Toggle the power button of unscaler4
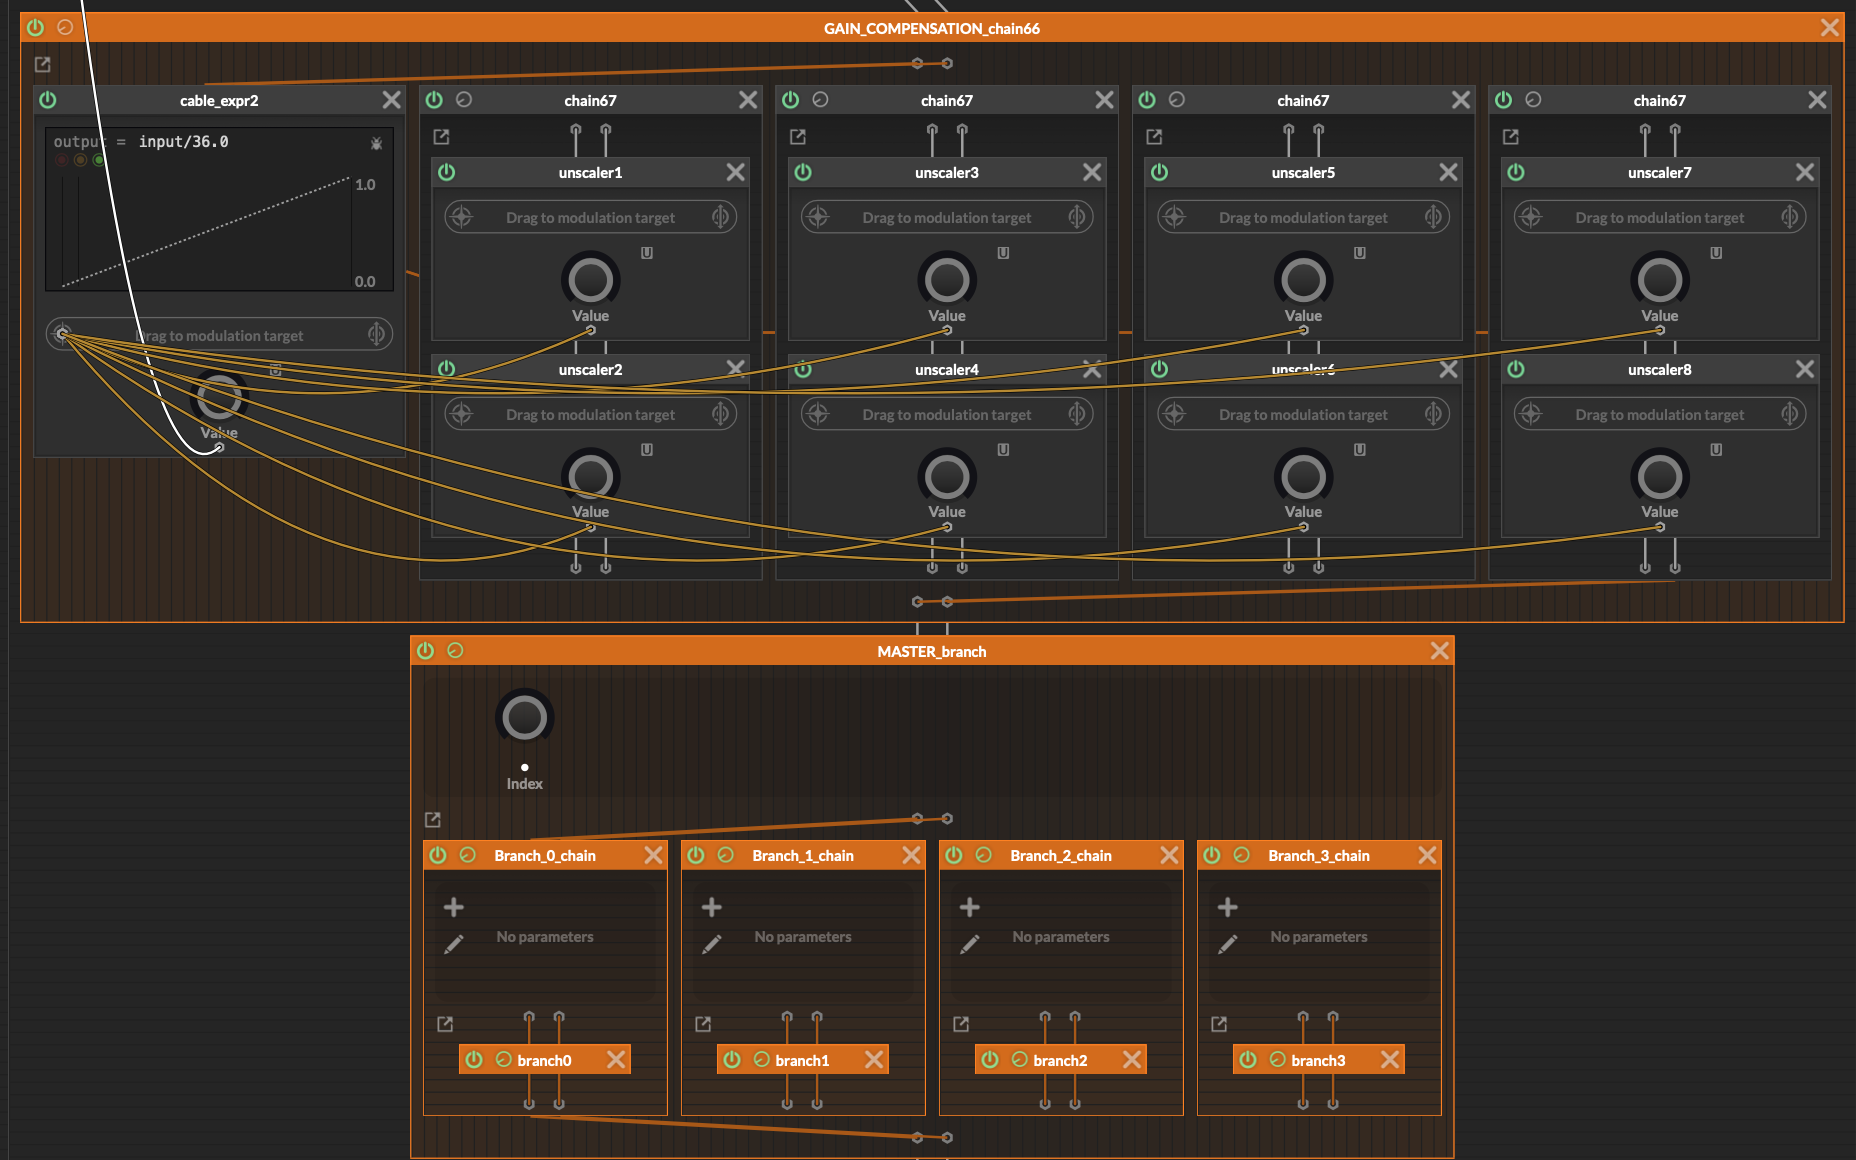 [x=803, y=369]
